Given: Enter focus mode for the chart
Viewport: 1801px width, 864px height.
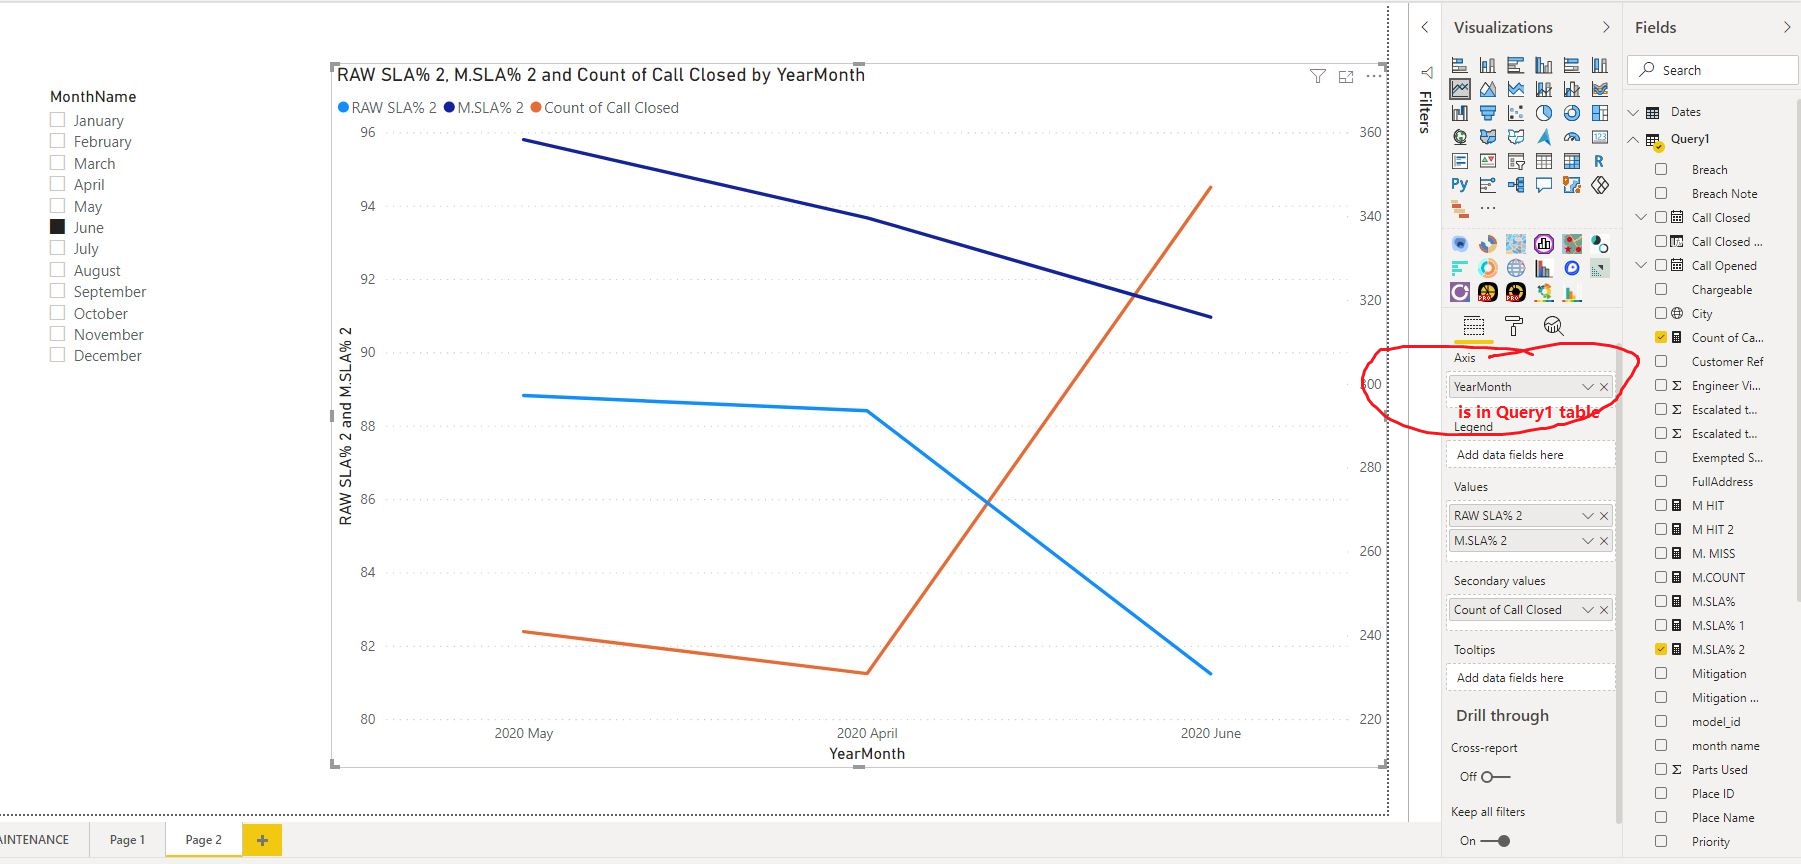Looking at the screenshot, I should pos(1346,76).
